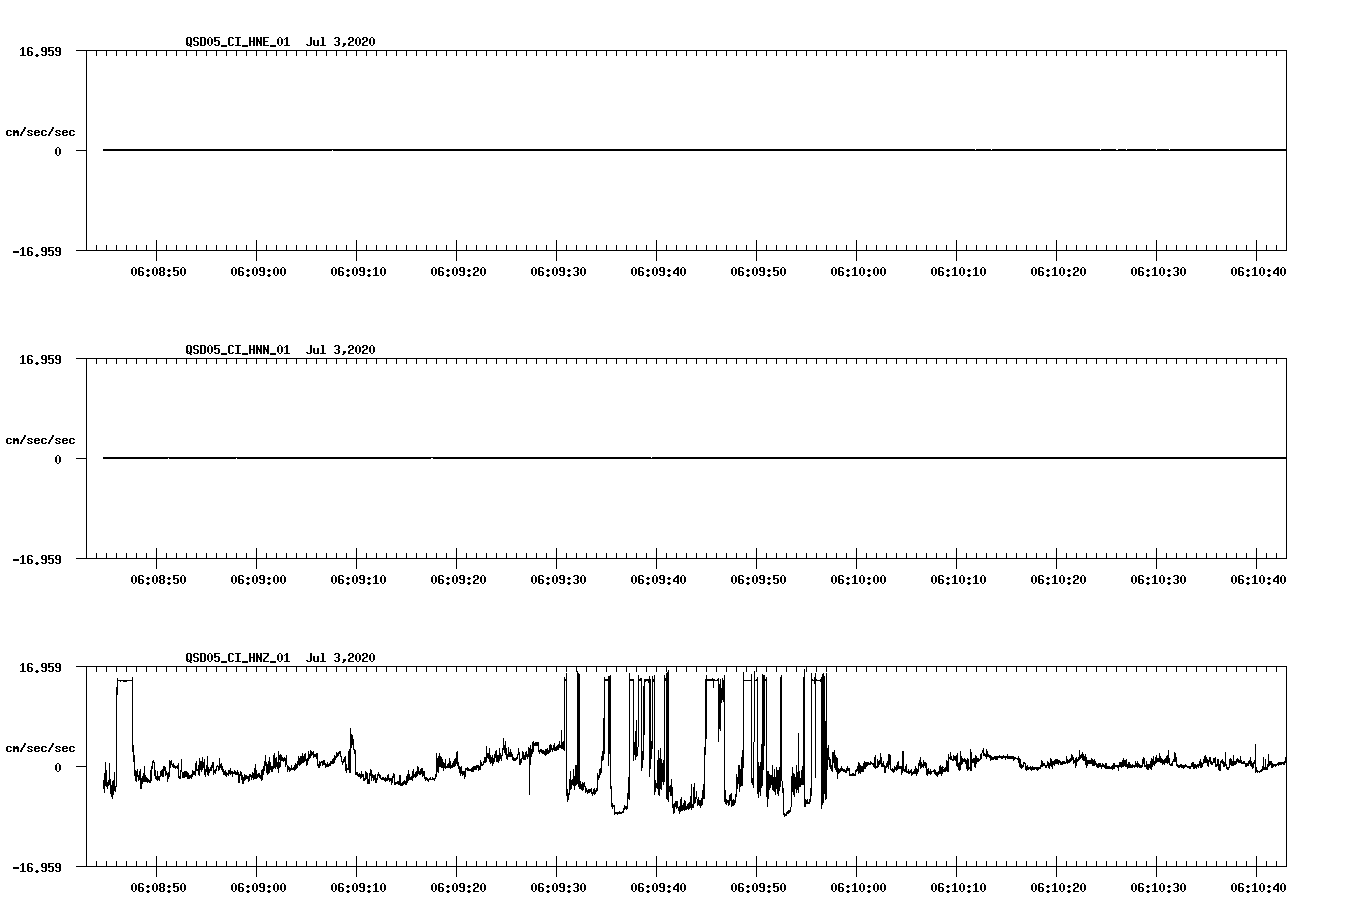Screen dimensions: 1358x924
Task: Click the 06:09:30 time label under HNZ plot
Action: pos(558,888)
